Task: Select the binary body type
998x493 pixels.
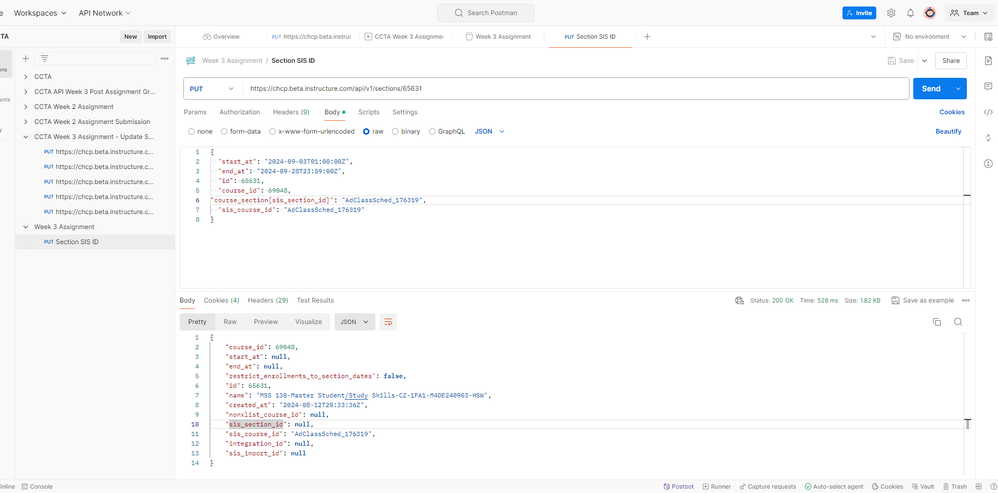Action: click(407, 132)
